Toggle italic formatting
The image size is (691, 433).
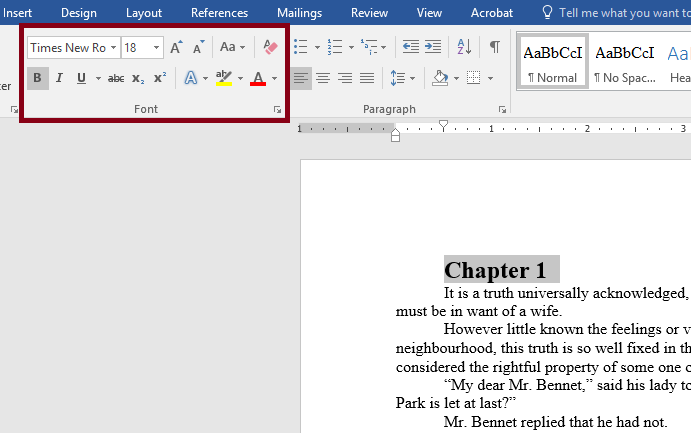point(59,78)
